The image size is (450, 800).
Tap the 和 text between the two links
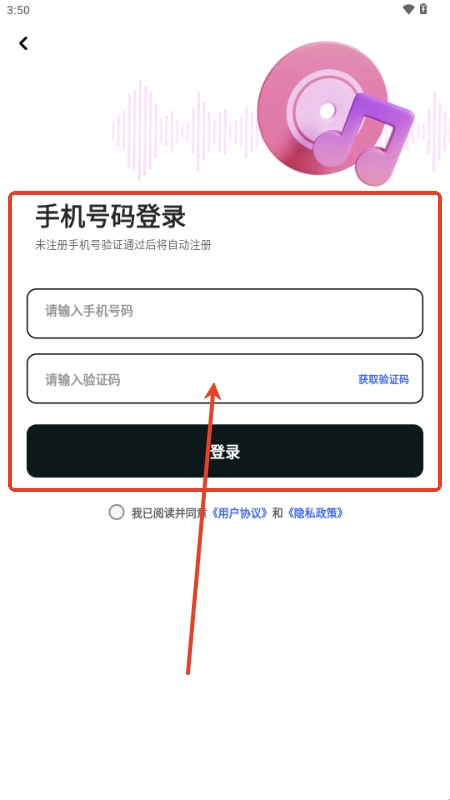click(277, 513)
